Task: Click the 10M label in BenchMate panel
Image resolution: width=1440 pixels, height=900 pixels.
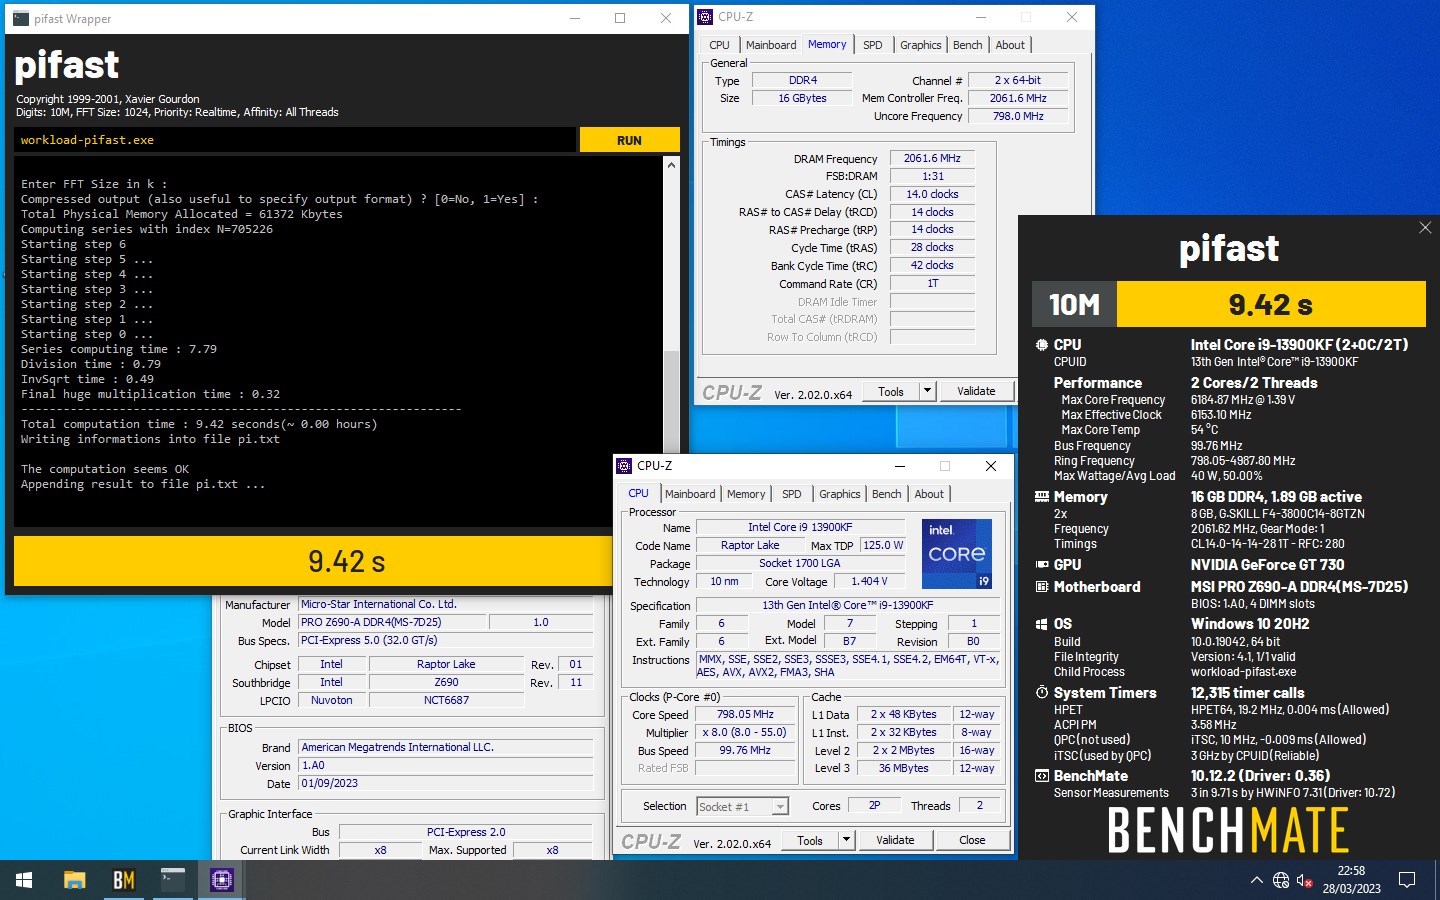Action: click(1074, 304)
